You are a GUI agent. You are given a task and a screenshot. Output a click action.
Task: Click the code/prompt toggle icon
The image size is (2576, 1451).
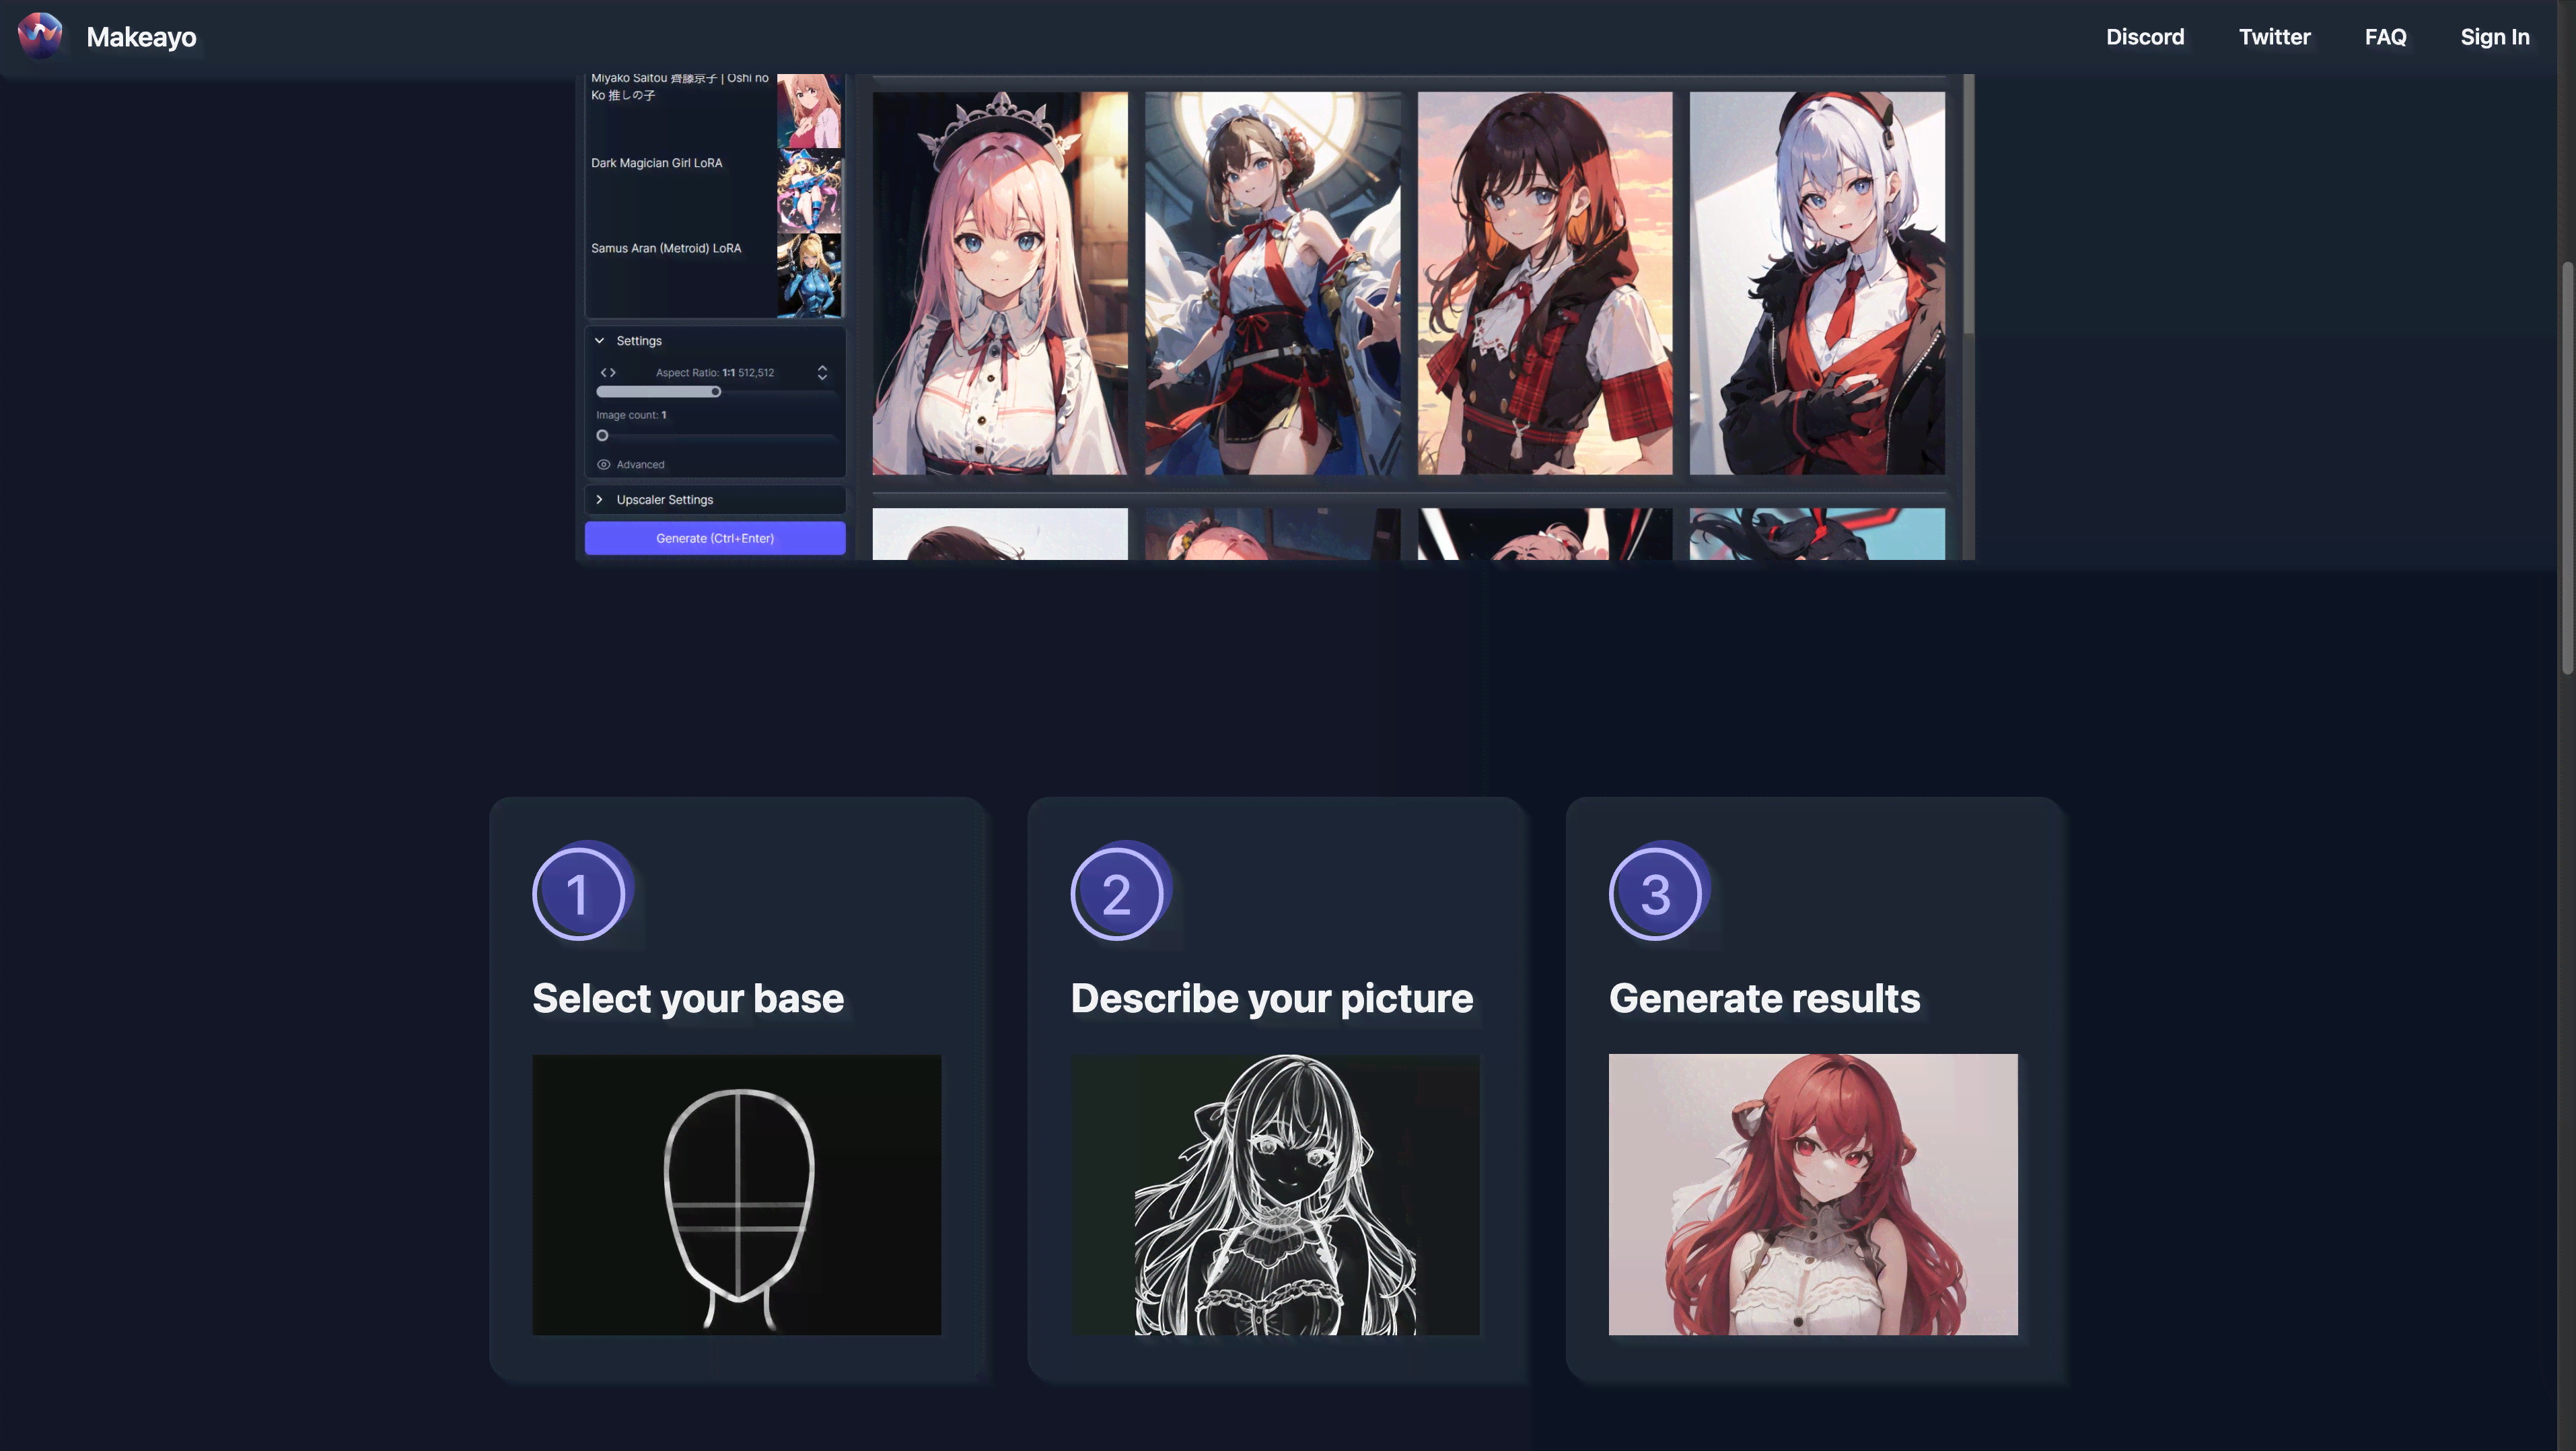[607, 371]
